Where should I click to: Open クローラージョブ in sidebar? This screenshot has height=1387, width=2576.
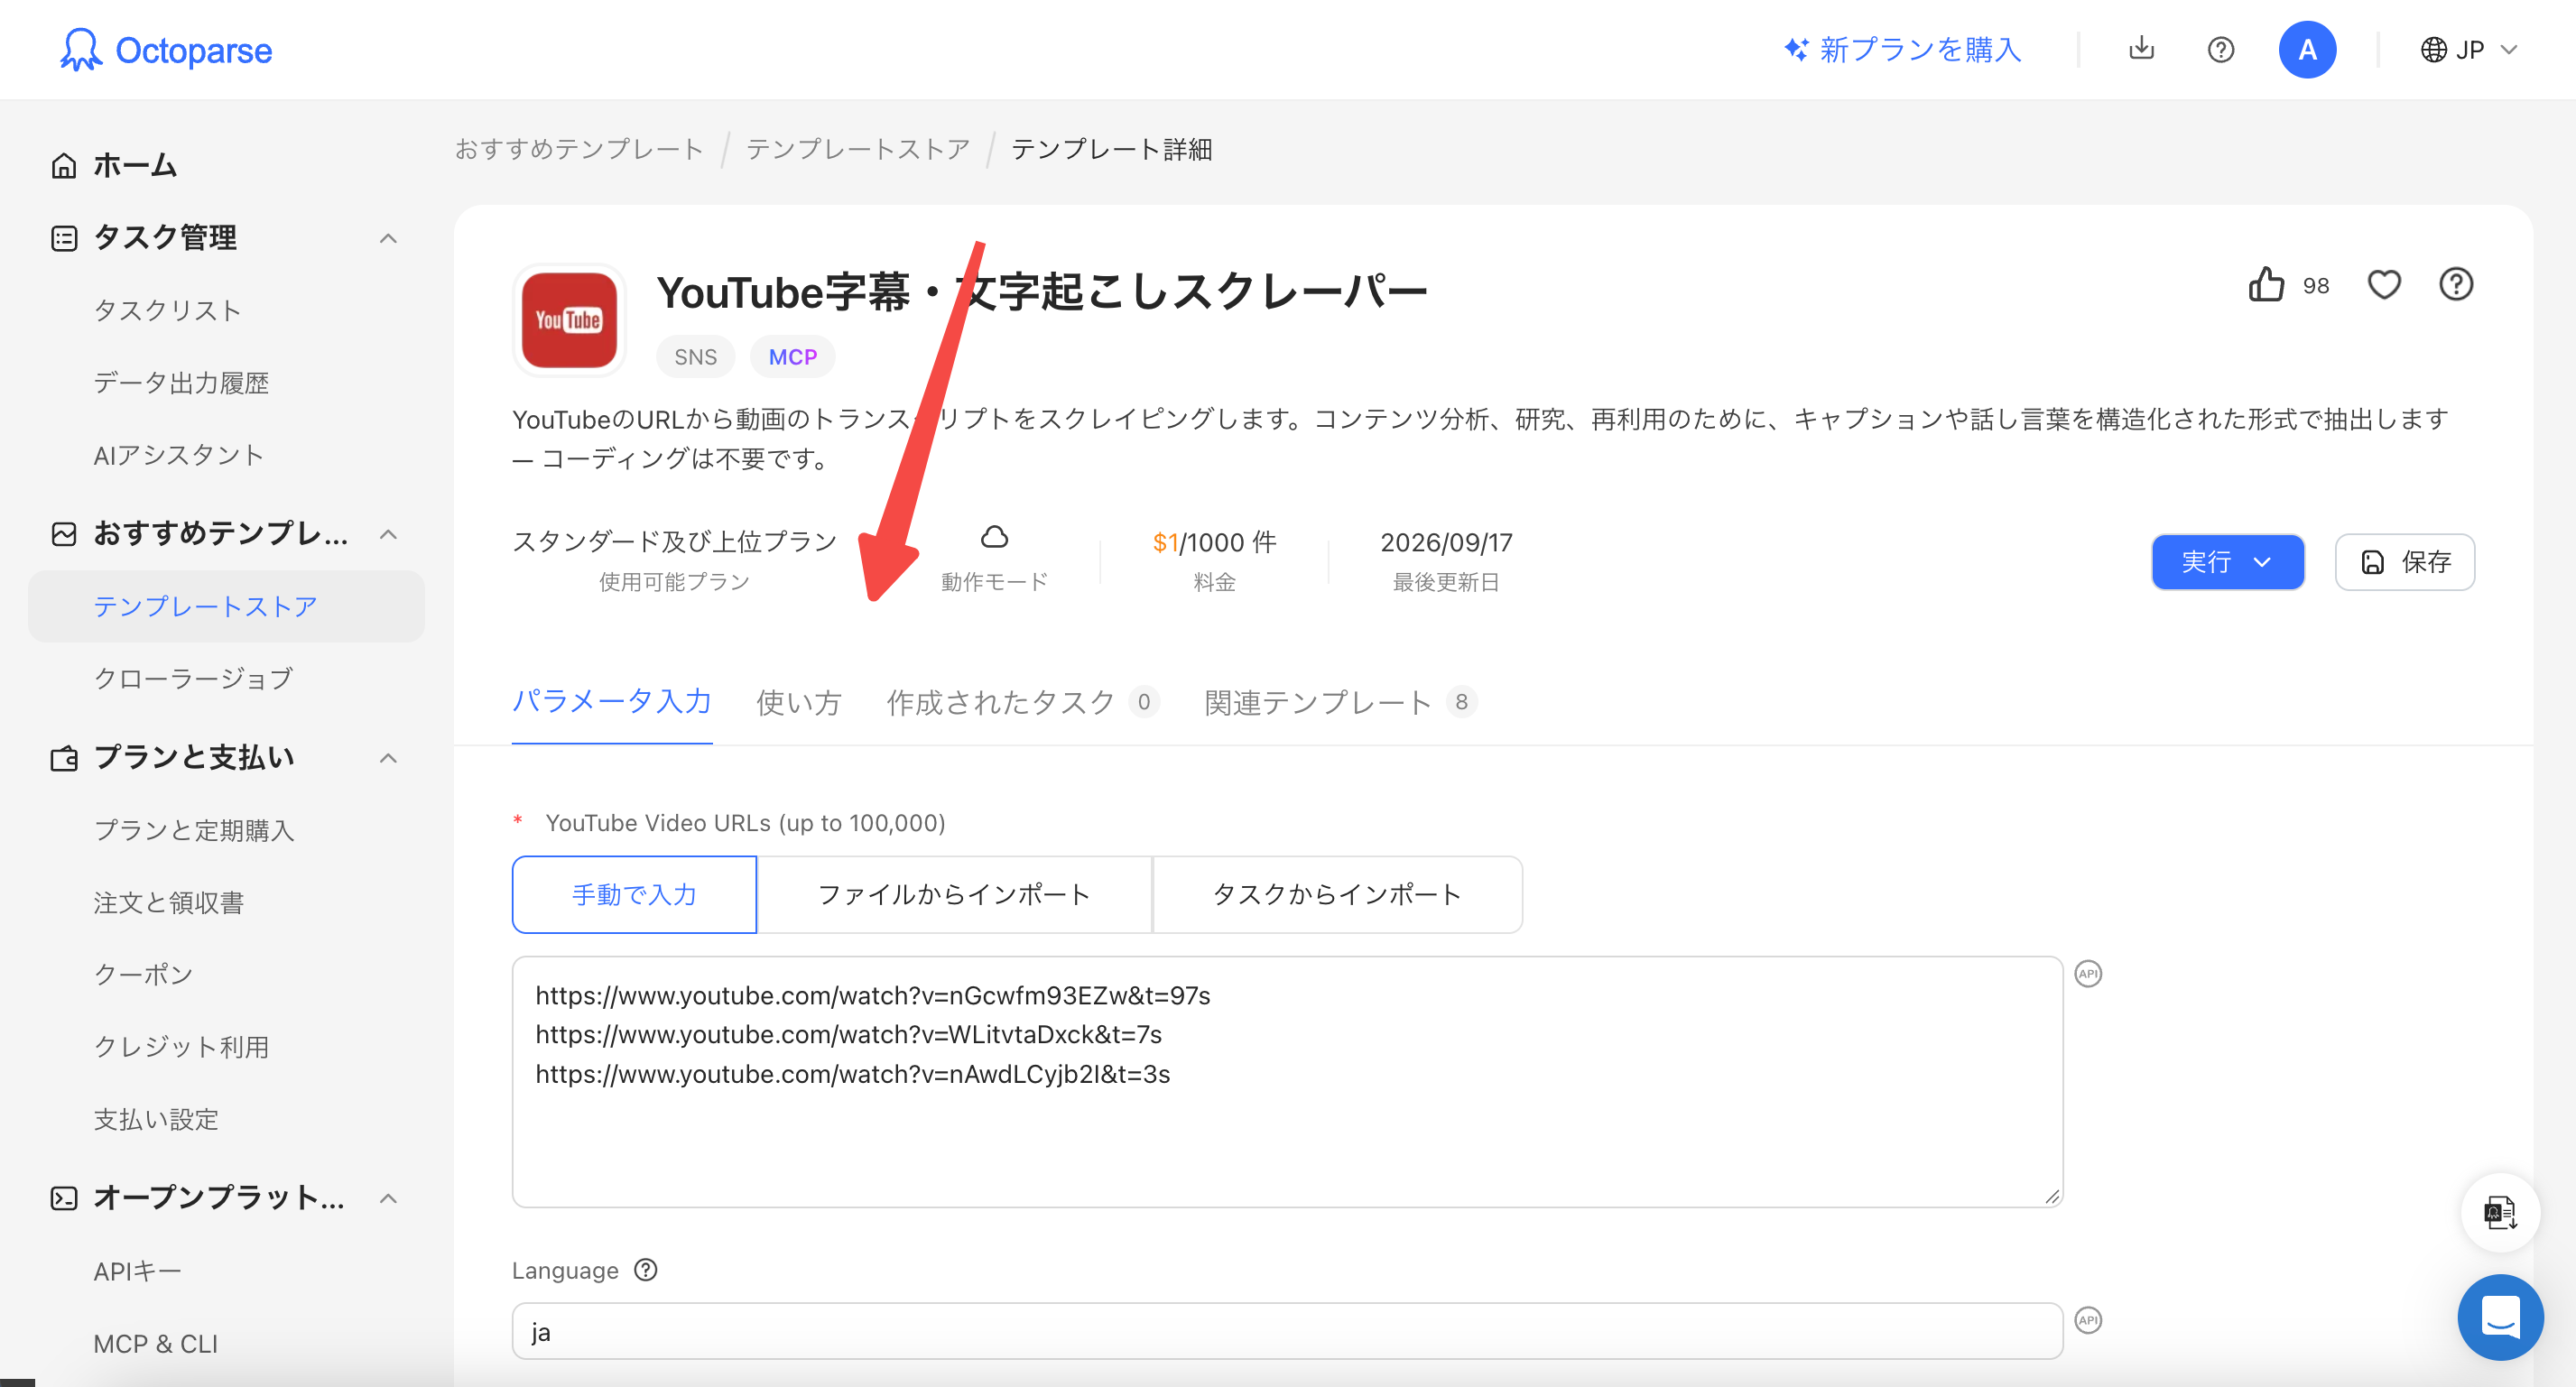click(193, 678)
